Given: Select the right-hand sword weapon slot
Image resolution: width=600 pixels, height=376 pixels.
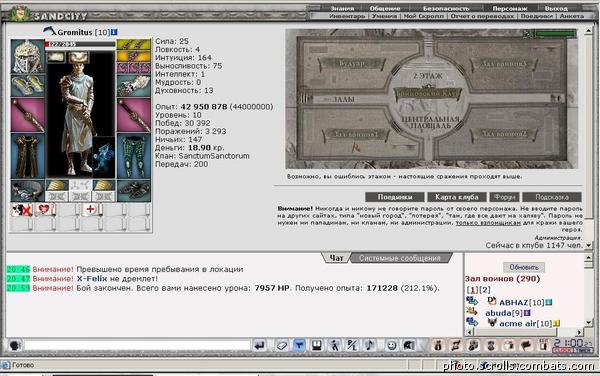Looking at the screenshot, I should tap(134, 115).
